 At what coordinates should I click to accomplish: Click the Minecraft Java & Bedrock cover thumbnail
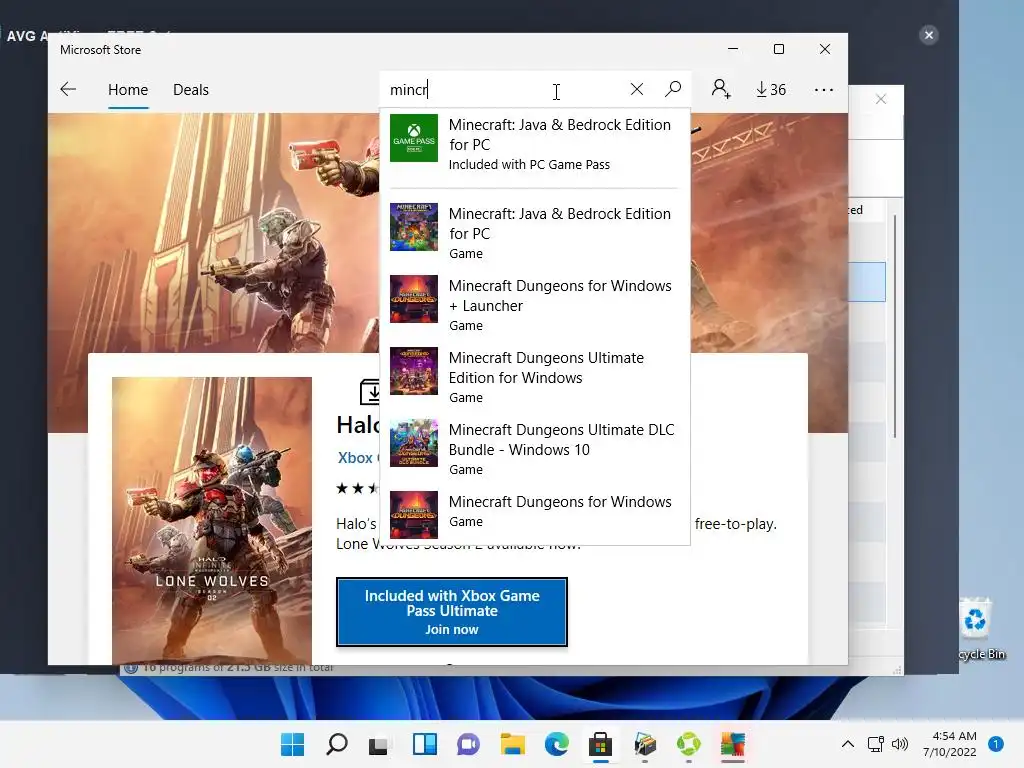[x=414, y=227]
